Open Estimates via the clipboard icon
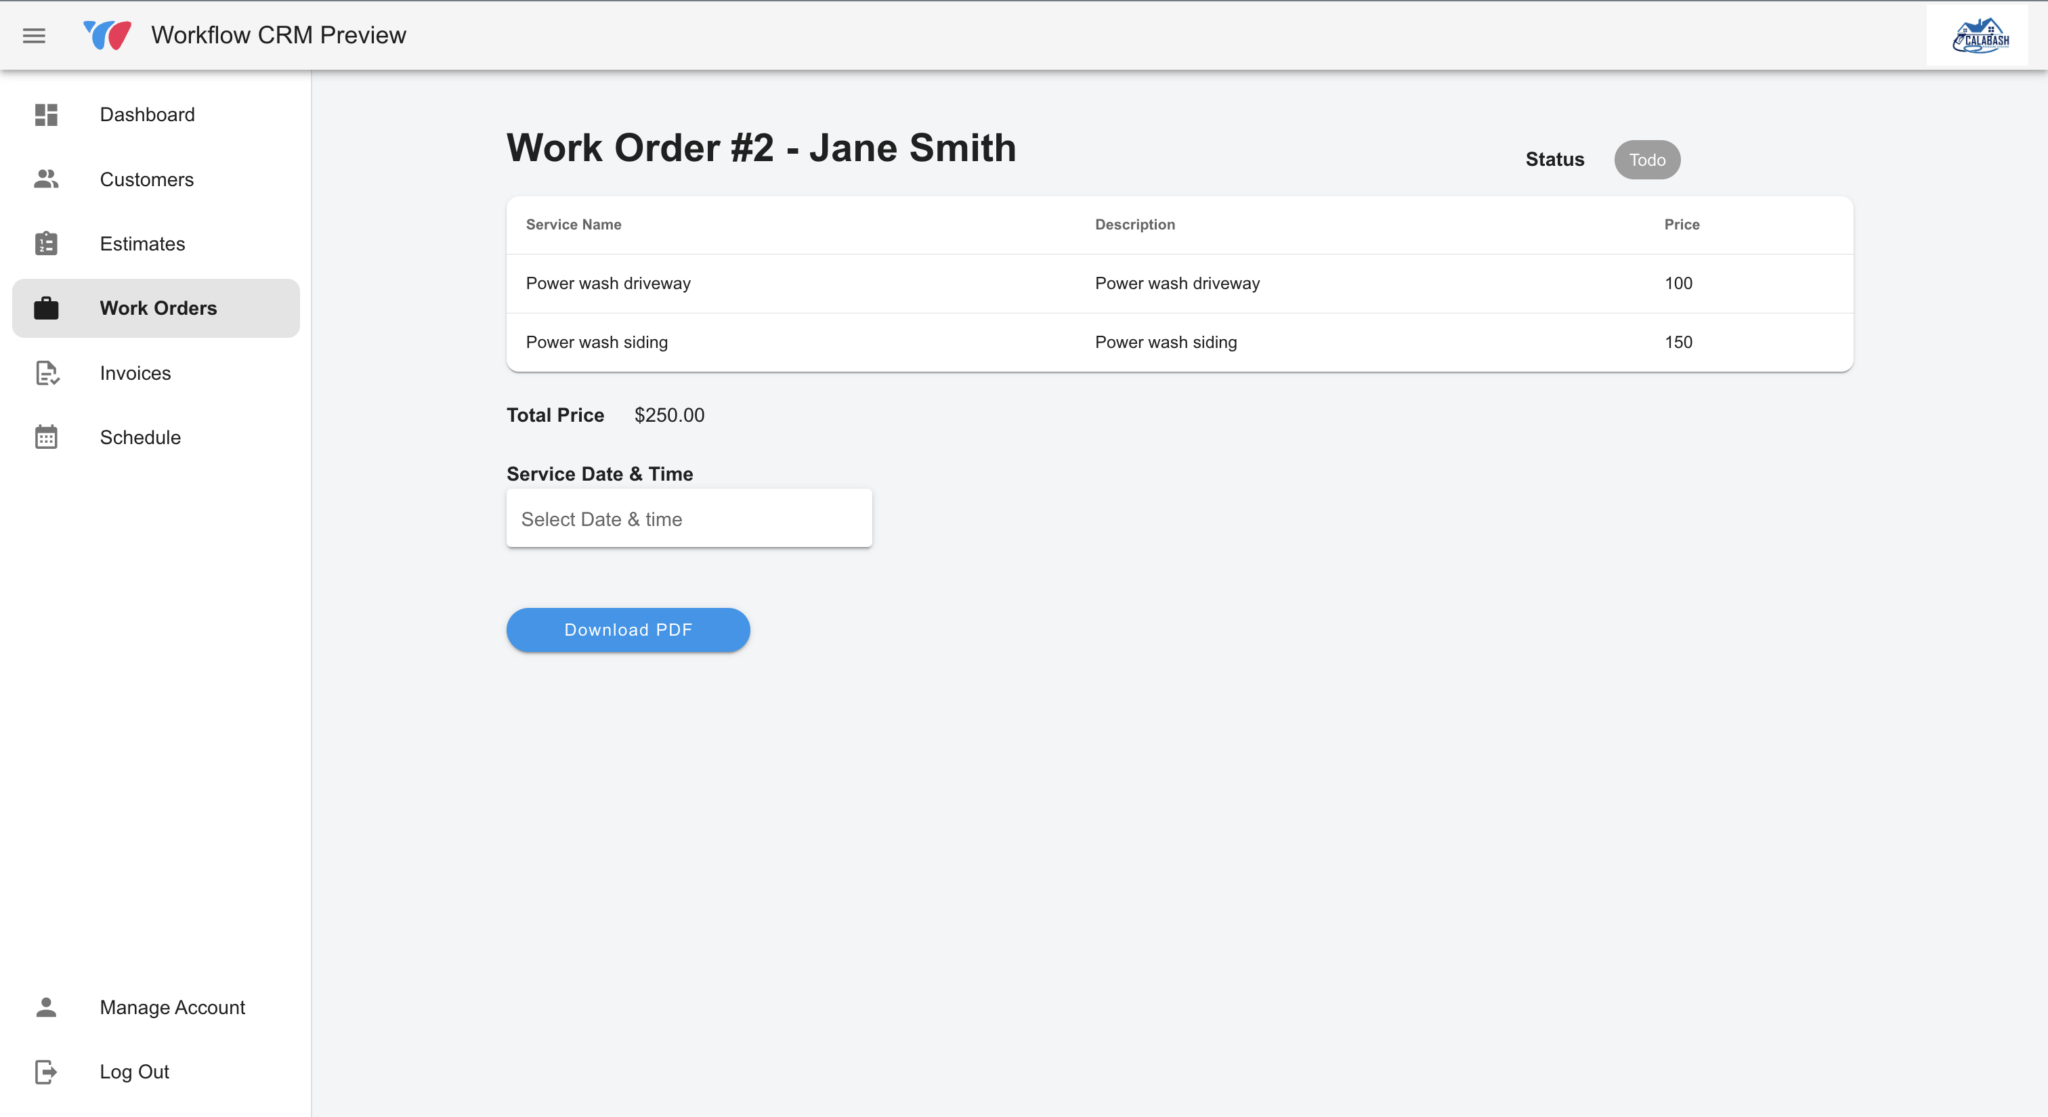Image resolution: width=2048 pixels, height=1117 pixels. (x=45, y=243)
